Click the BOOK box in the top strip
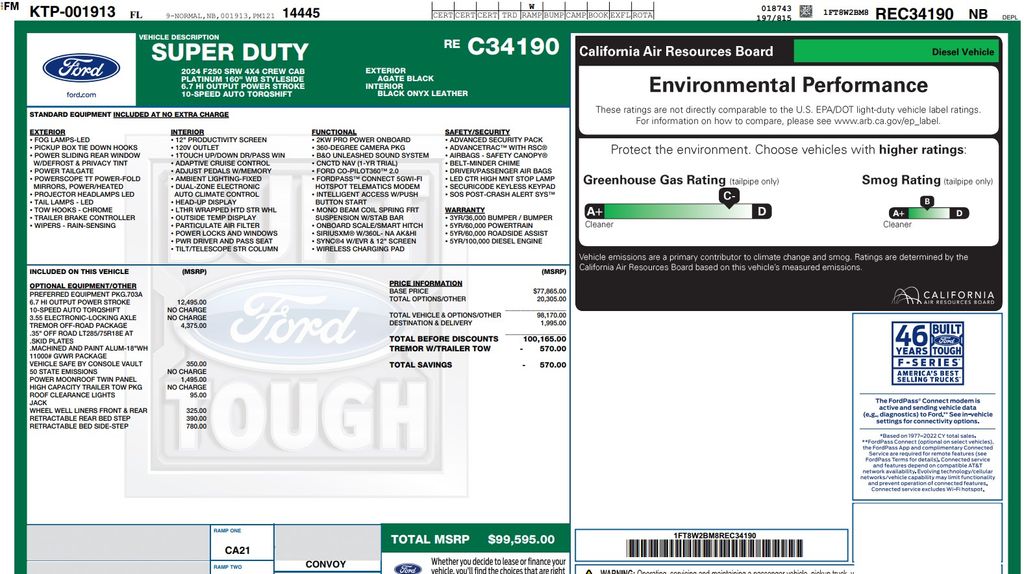Viewport: 1024px width, 574px height. (x=597, y=15)
